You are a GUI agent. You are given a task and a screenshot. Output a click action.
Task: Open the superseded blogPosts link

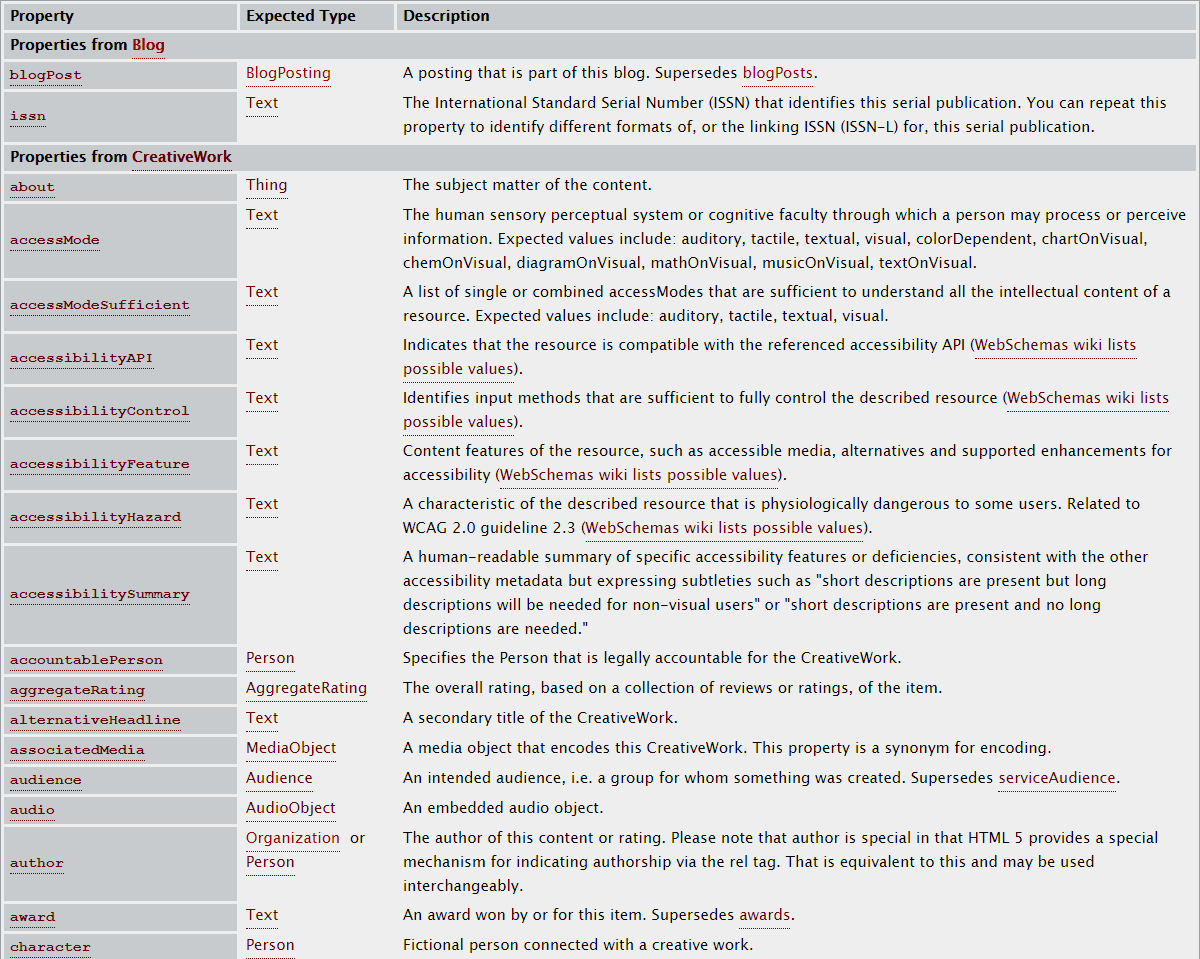coord(778,73)
